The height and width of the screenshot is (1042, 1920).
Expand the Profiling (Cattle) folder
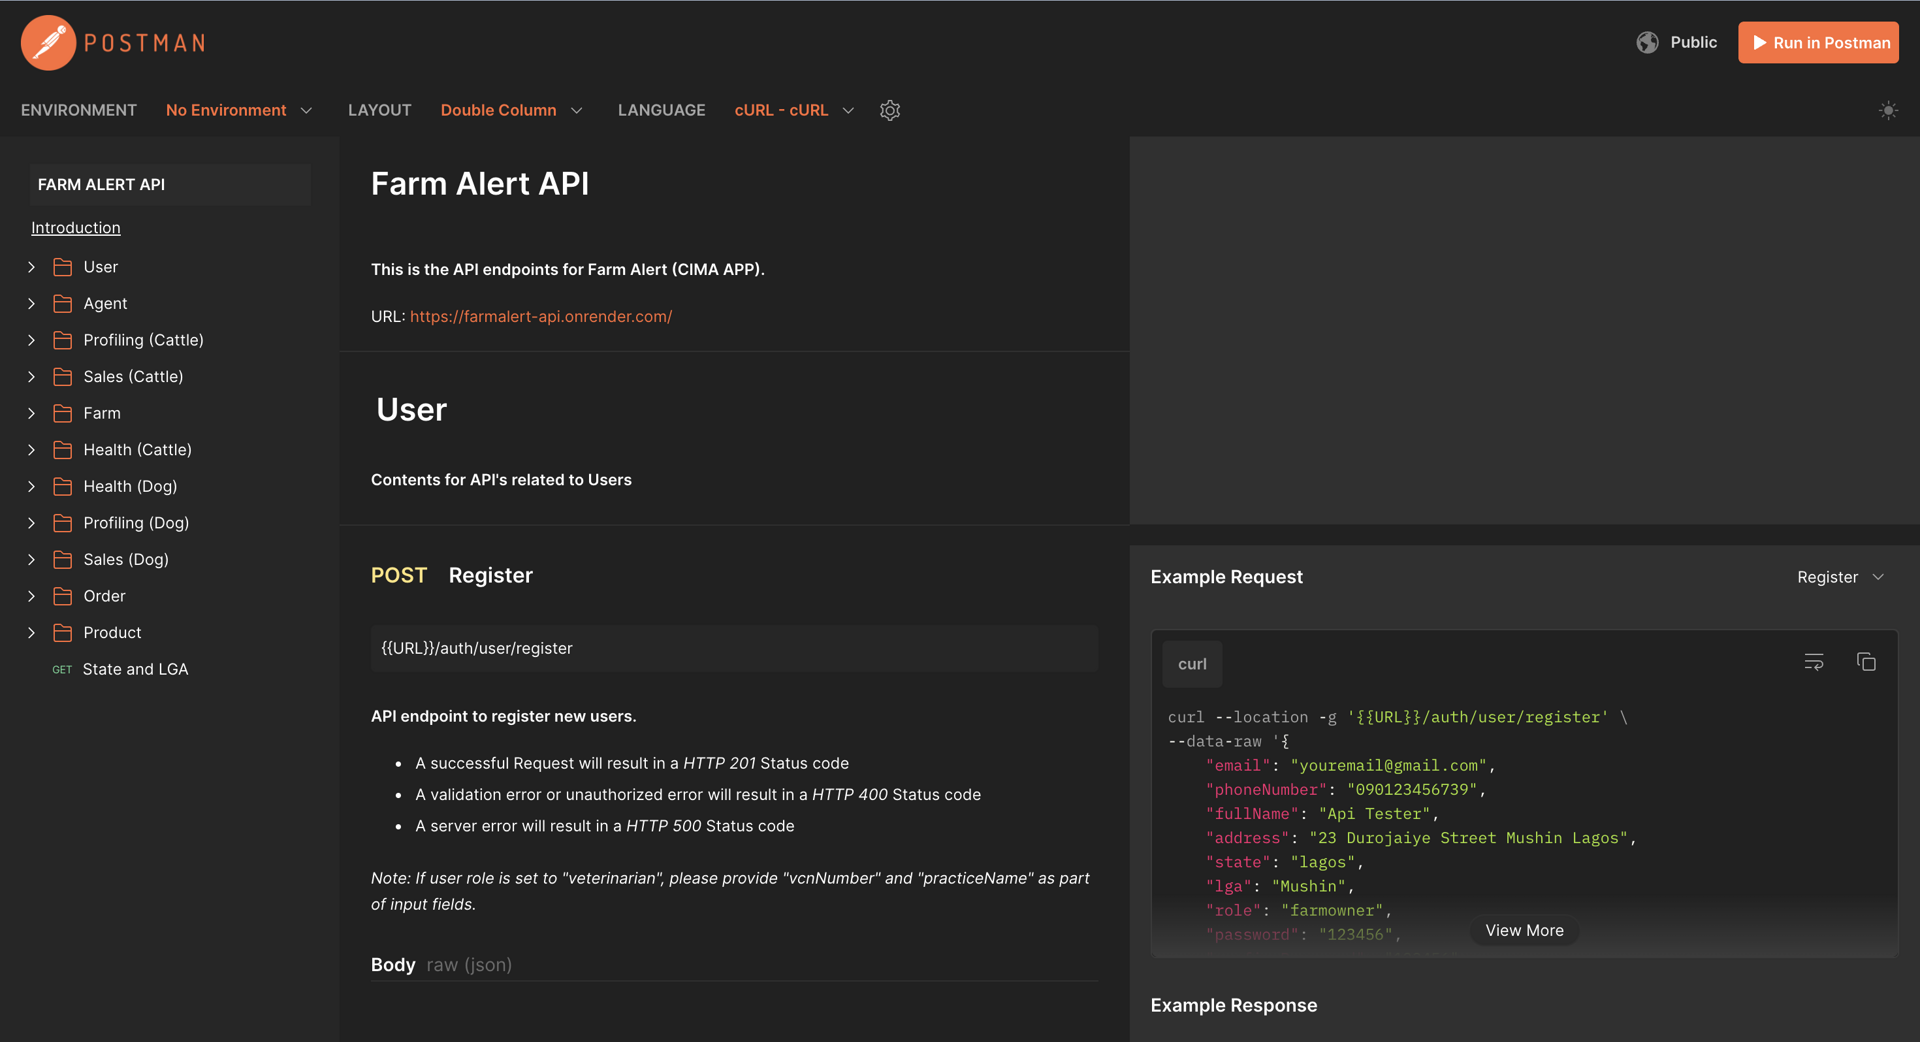(31, 340)
